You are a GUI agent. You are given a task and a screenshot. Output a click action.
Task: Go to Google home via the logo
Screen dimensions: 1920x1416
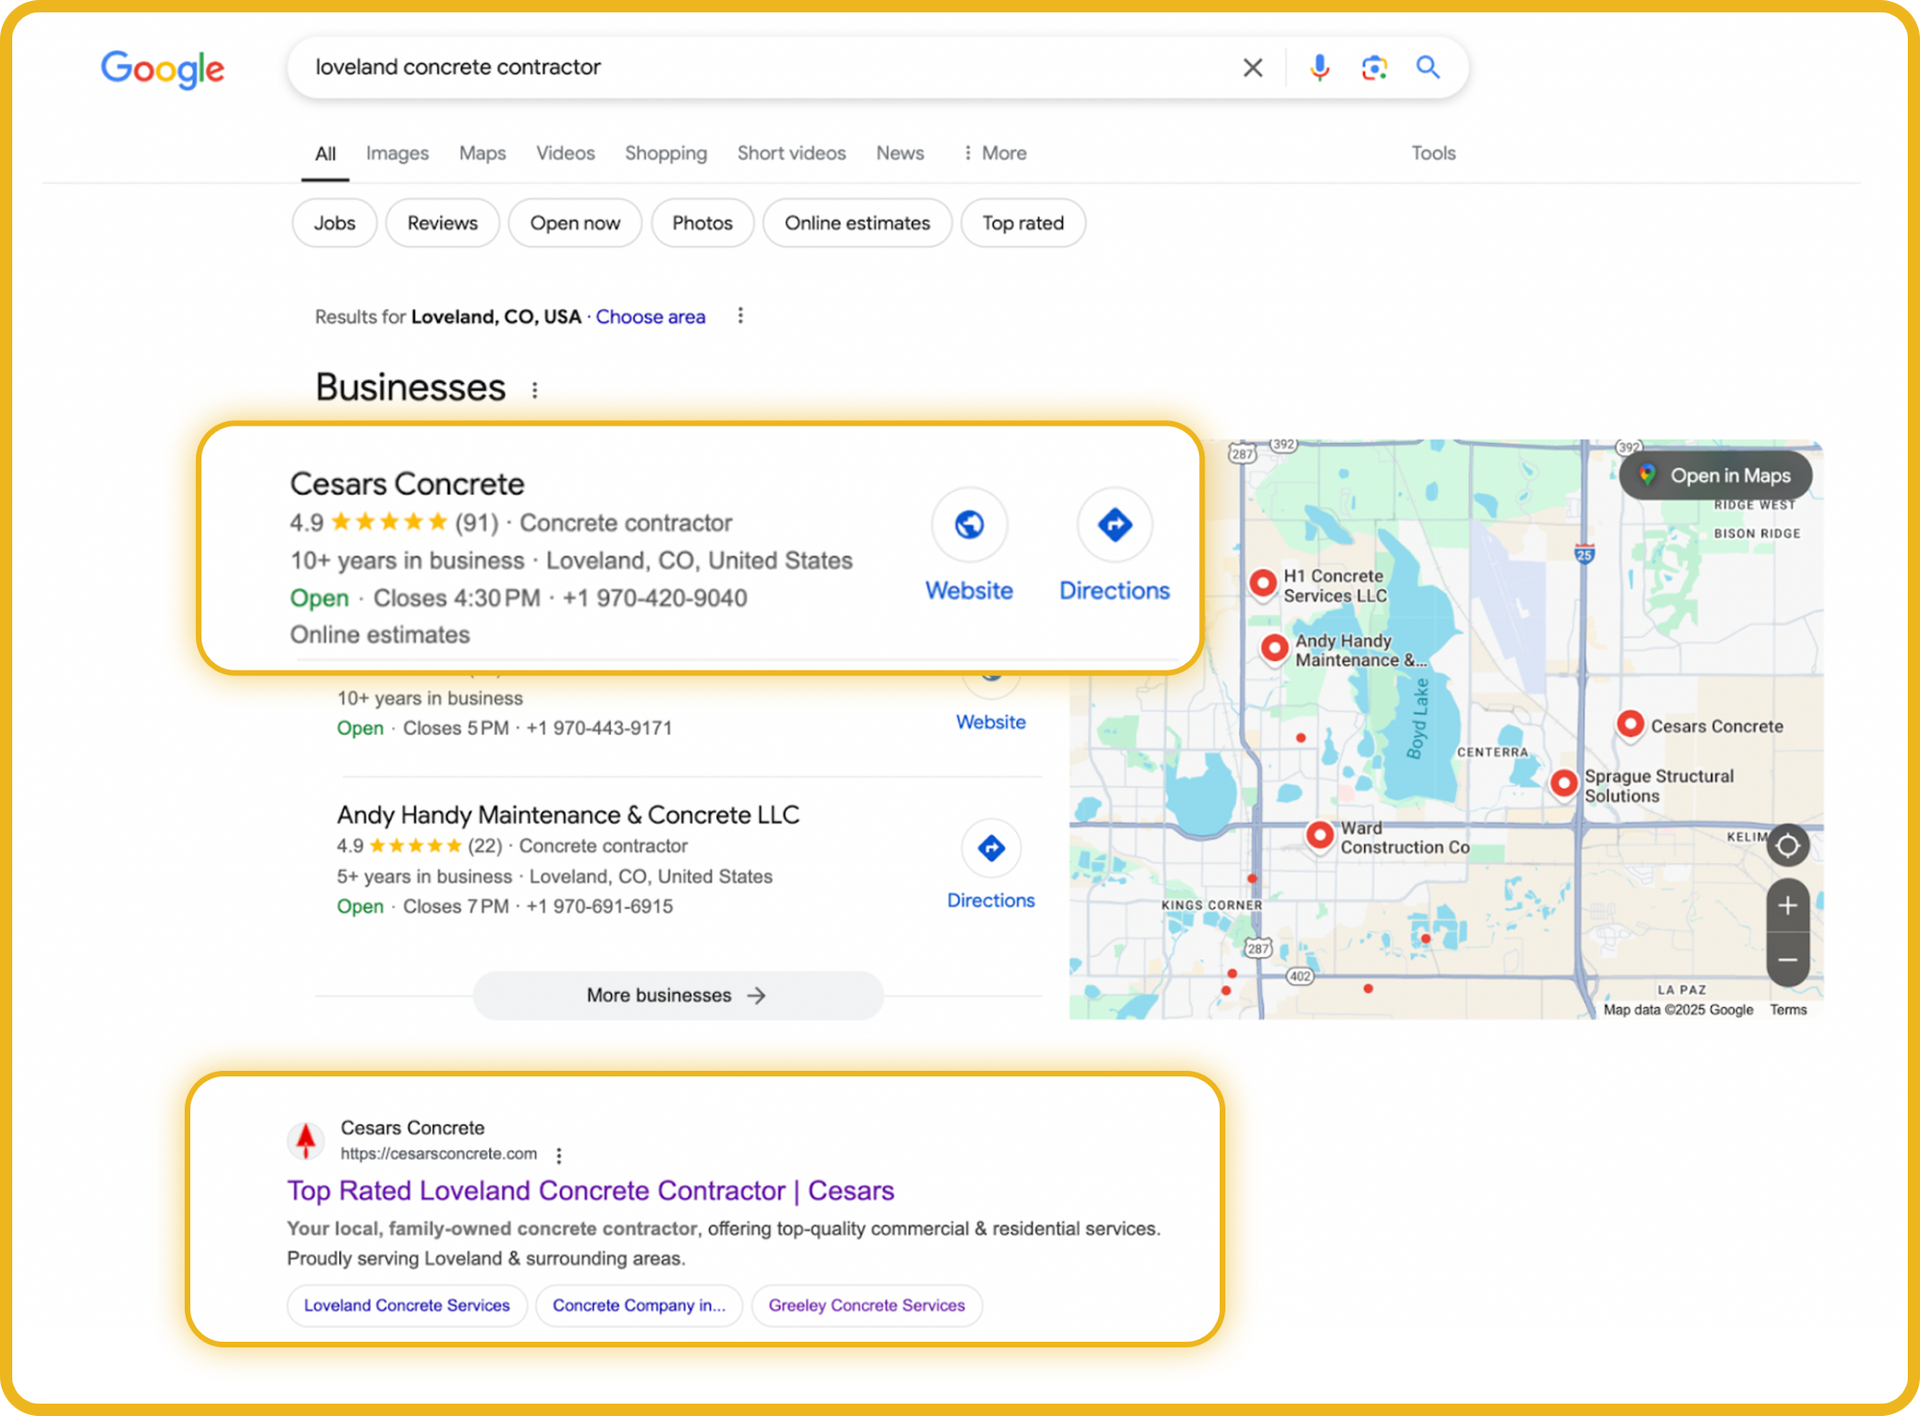tap(162, 69)
